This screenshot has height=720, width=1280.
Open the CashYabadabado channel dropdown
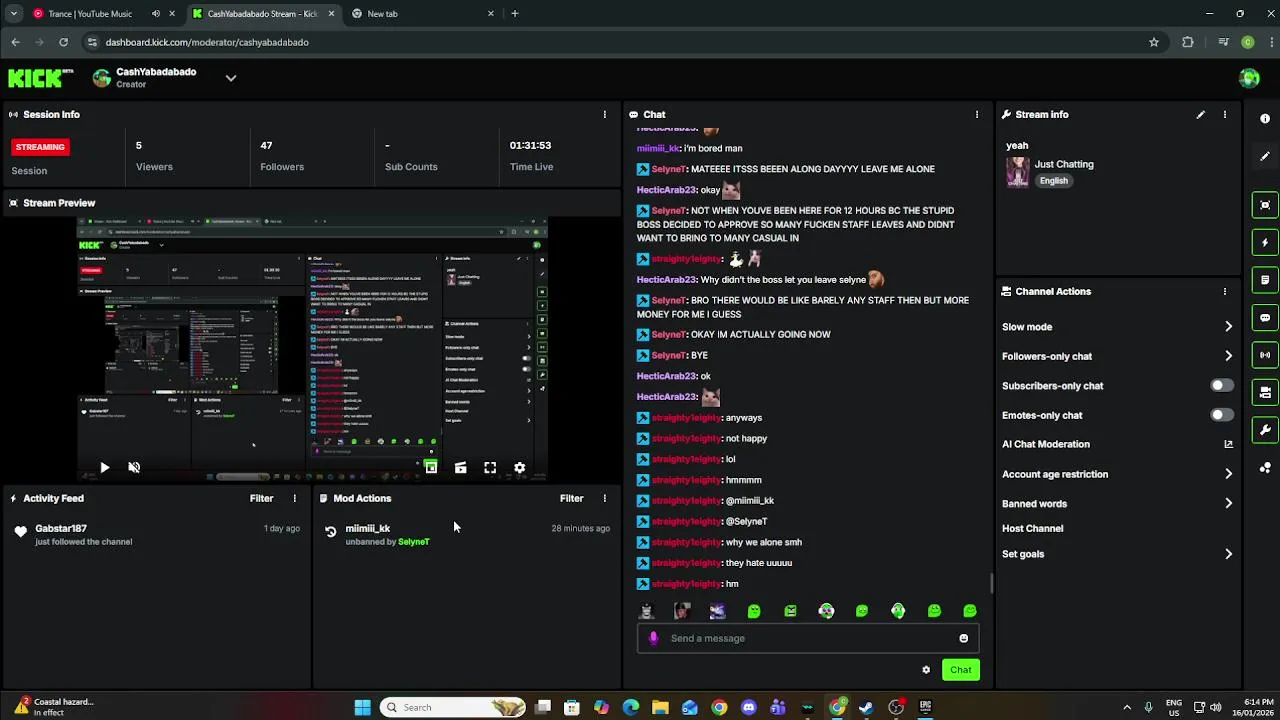[231, 78]
